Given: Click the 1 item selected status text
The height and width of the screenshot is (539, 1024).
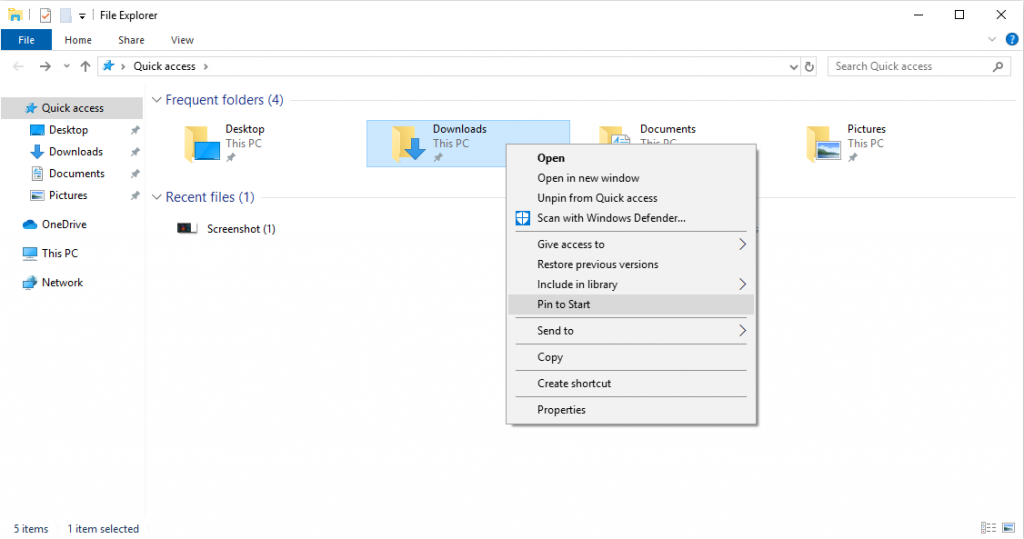Looking at the screenshot, I should pyautogui.click(x=103, y=529).
